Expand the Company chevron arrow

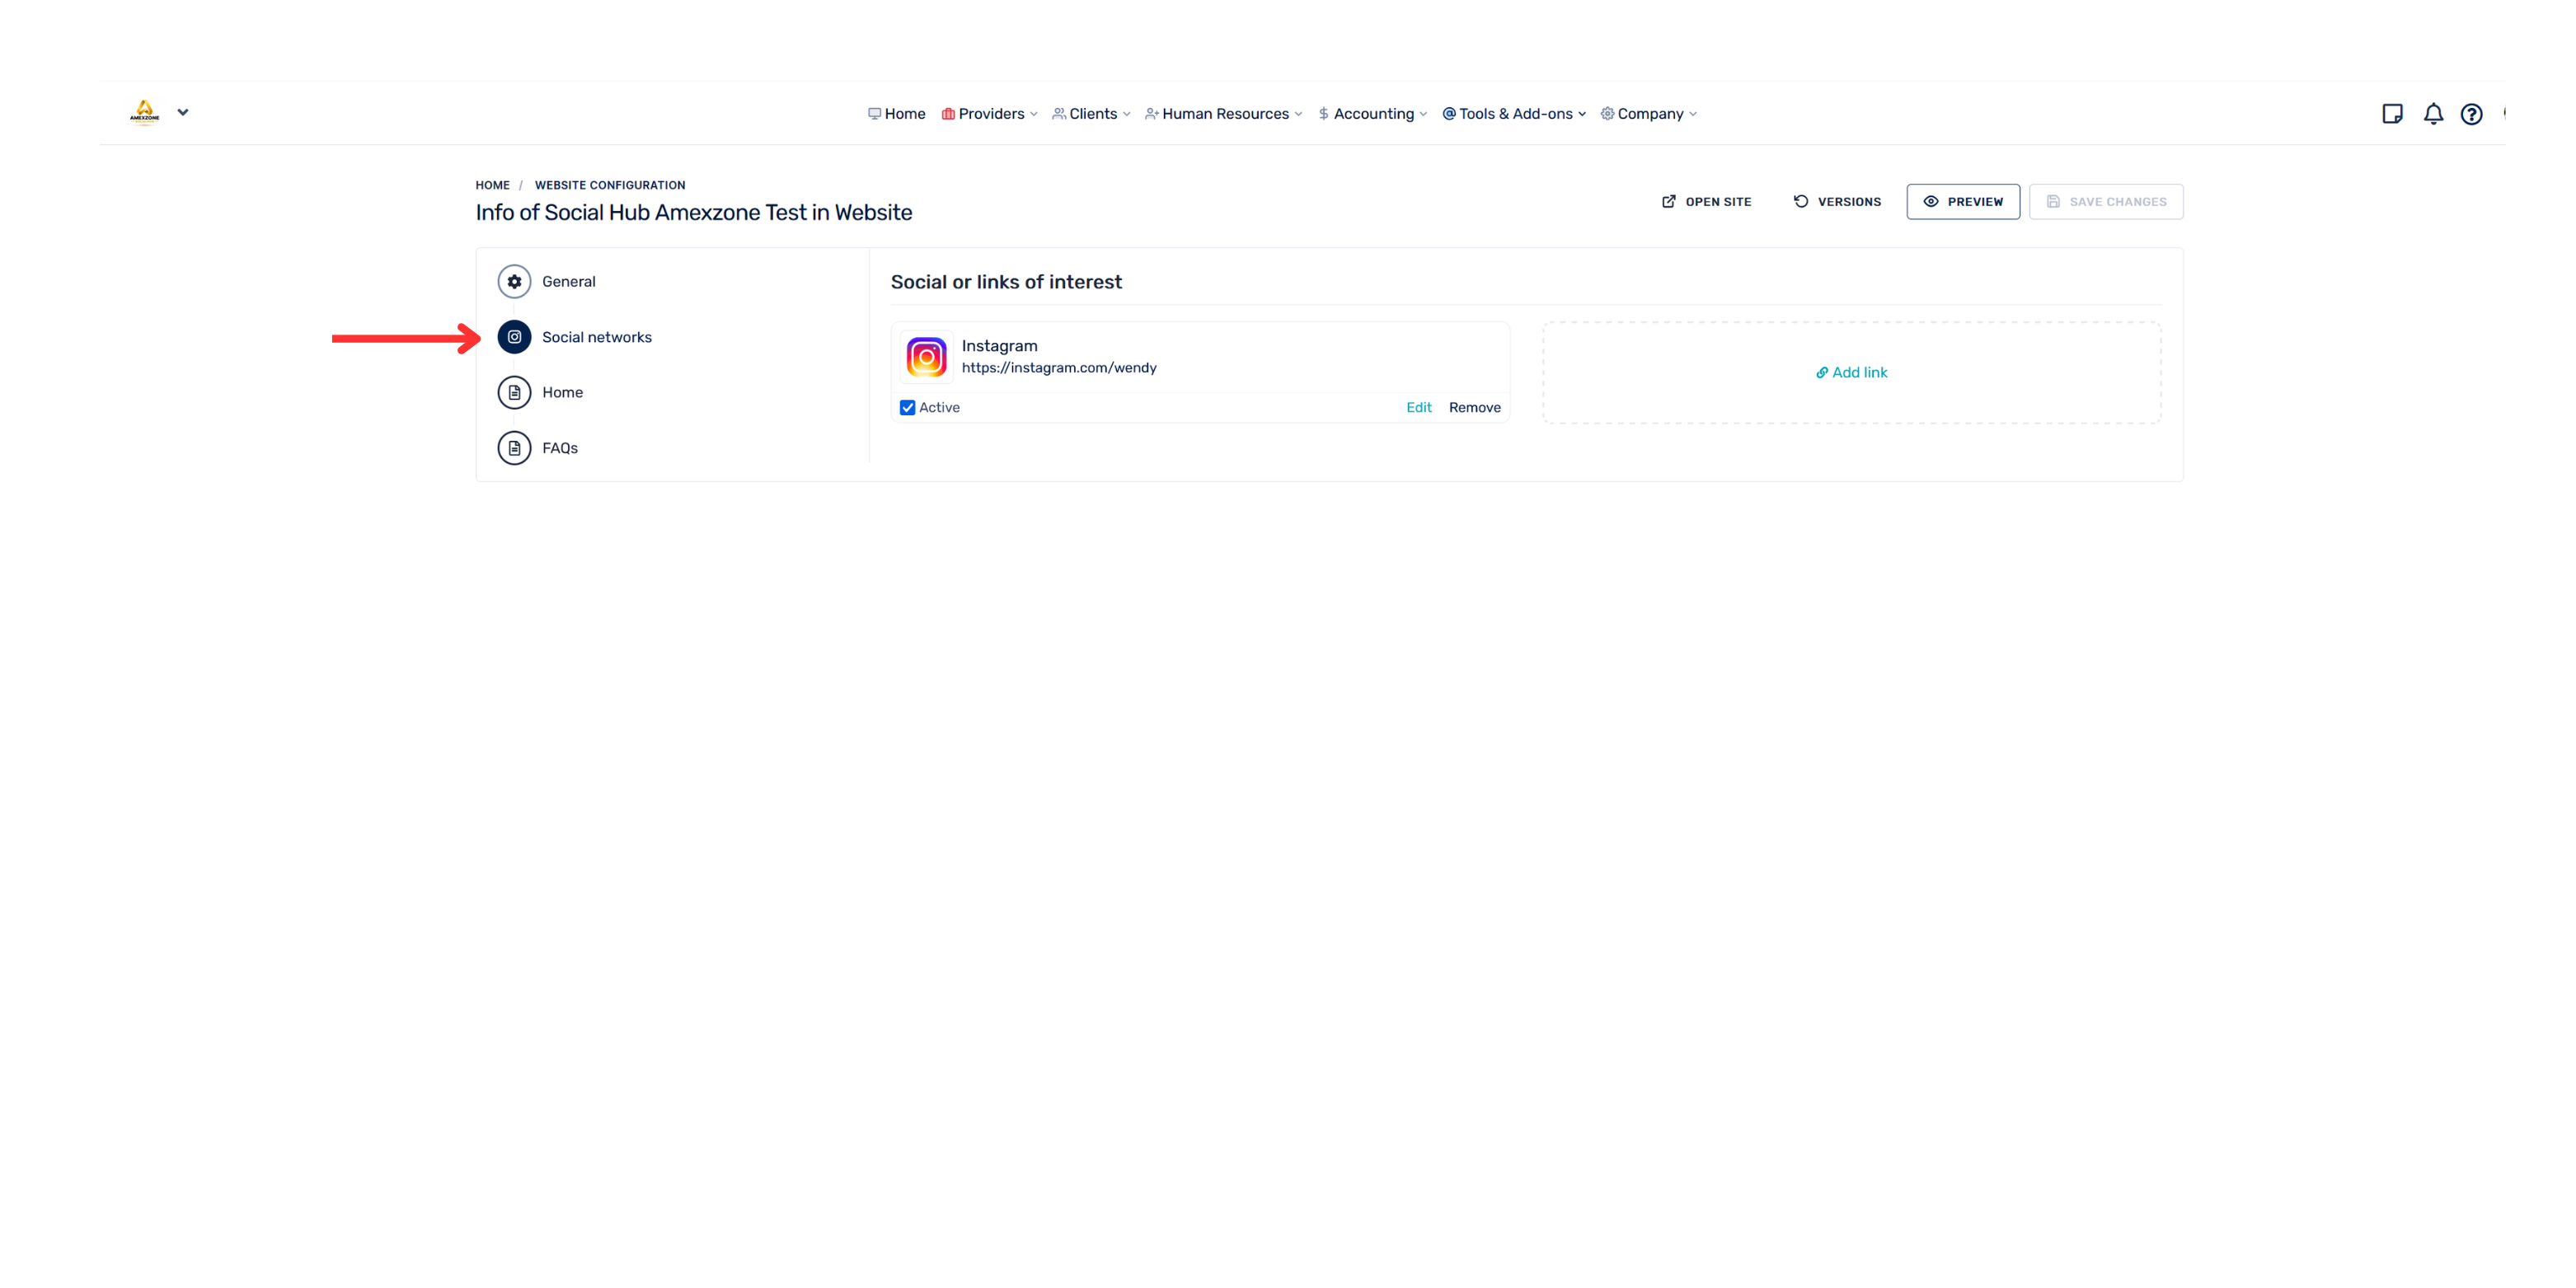(1693, 114)
